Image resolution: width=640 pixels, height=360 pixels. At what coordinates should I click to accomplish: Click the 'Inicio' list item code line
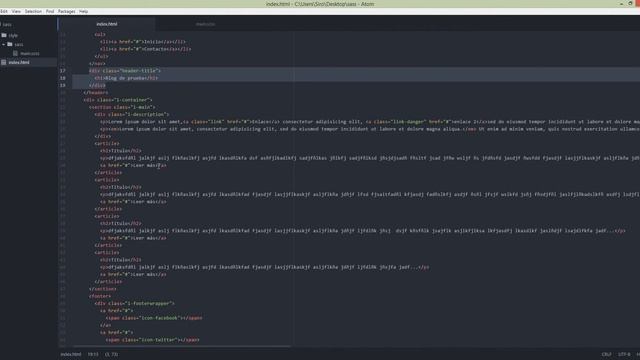click(x=143, y=42)
